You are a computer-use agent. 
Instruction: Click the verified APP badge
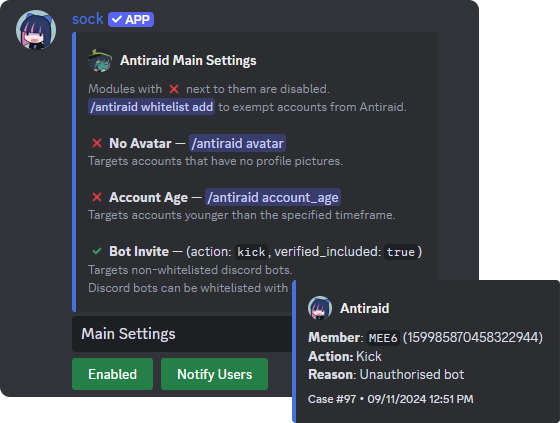click(x=131, y=19)
